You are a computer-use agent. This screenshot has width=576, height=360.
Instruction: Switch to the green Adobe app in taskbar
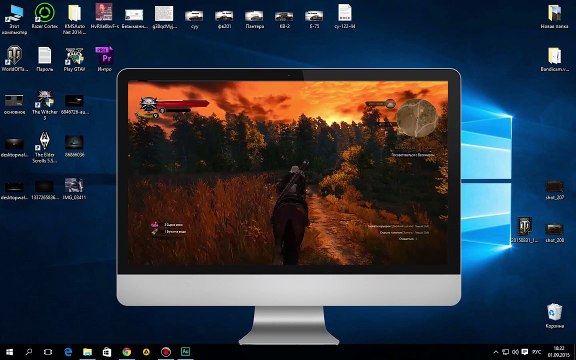(x=185, y=352)
